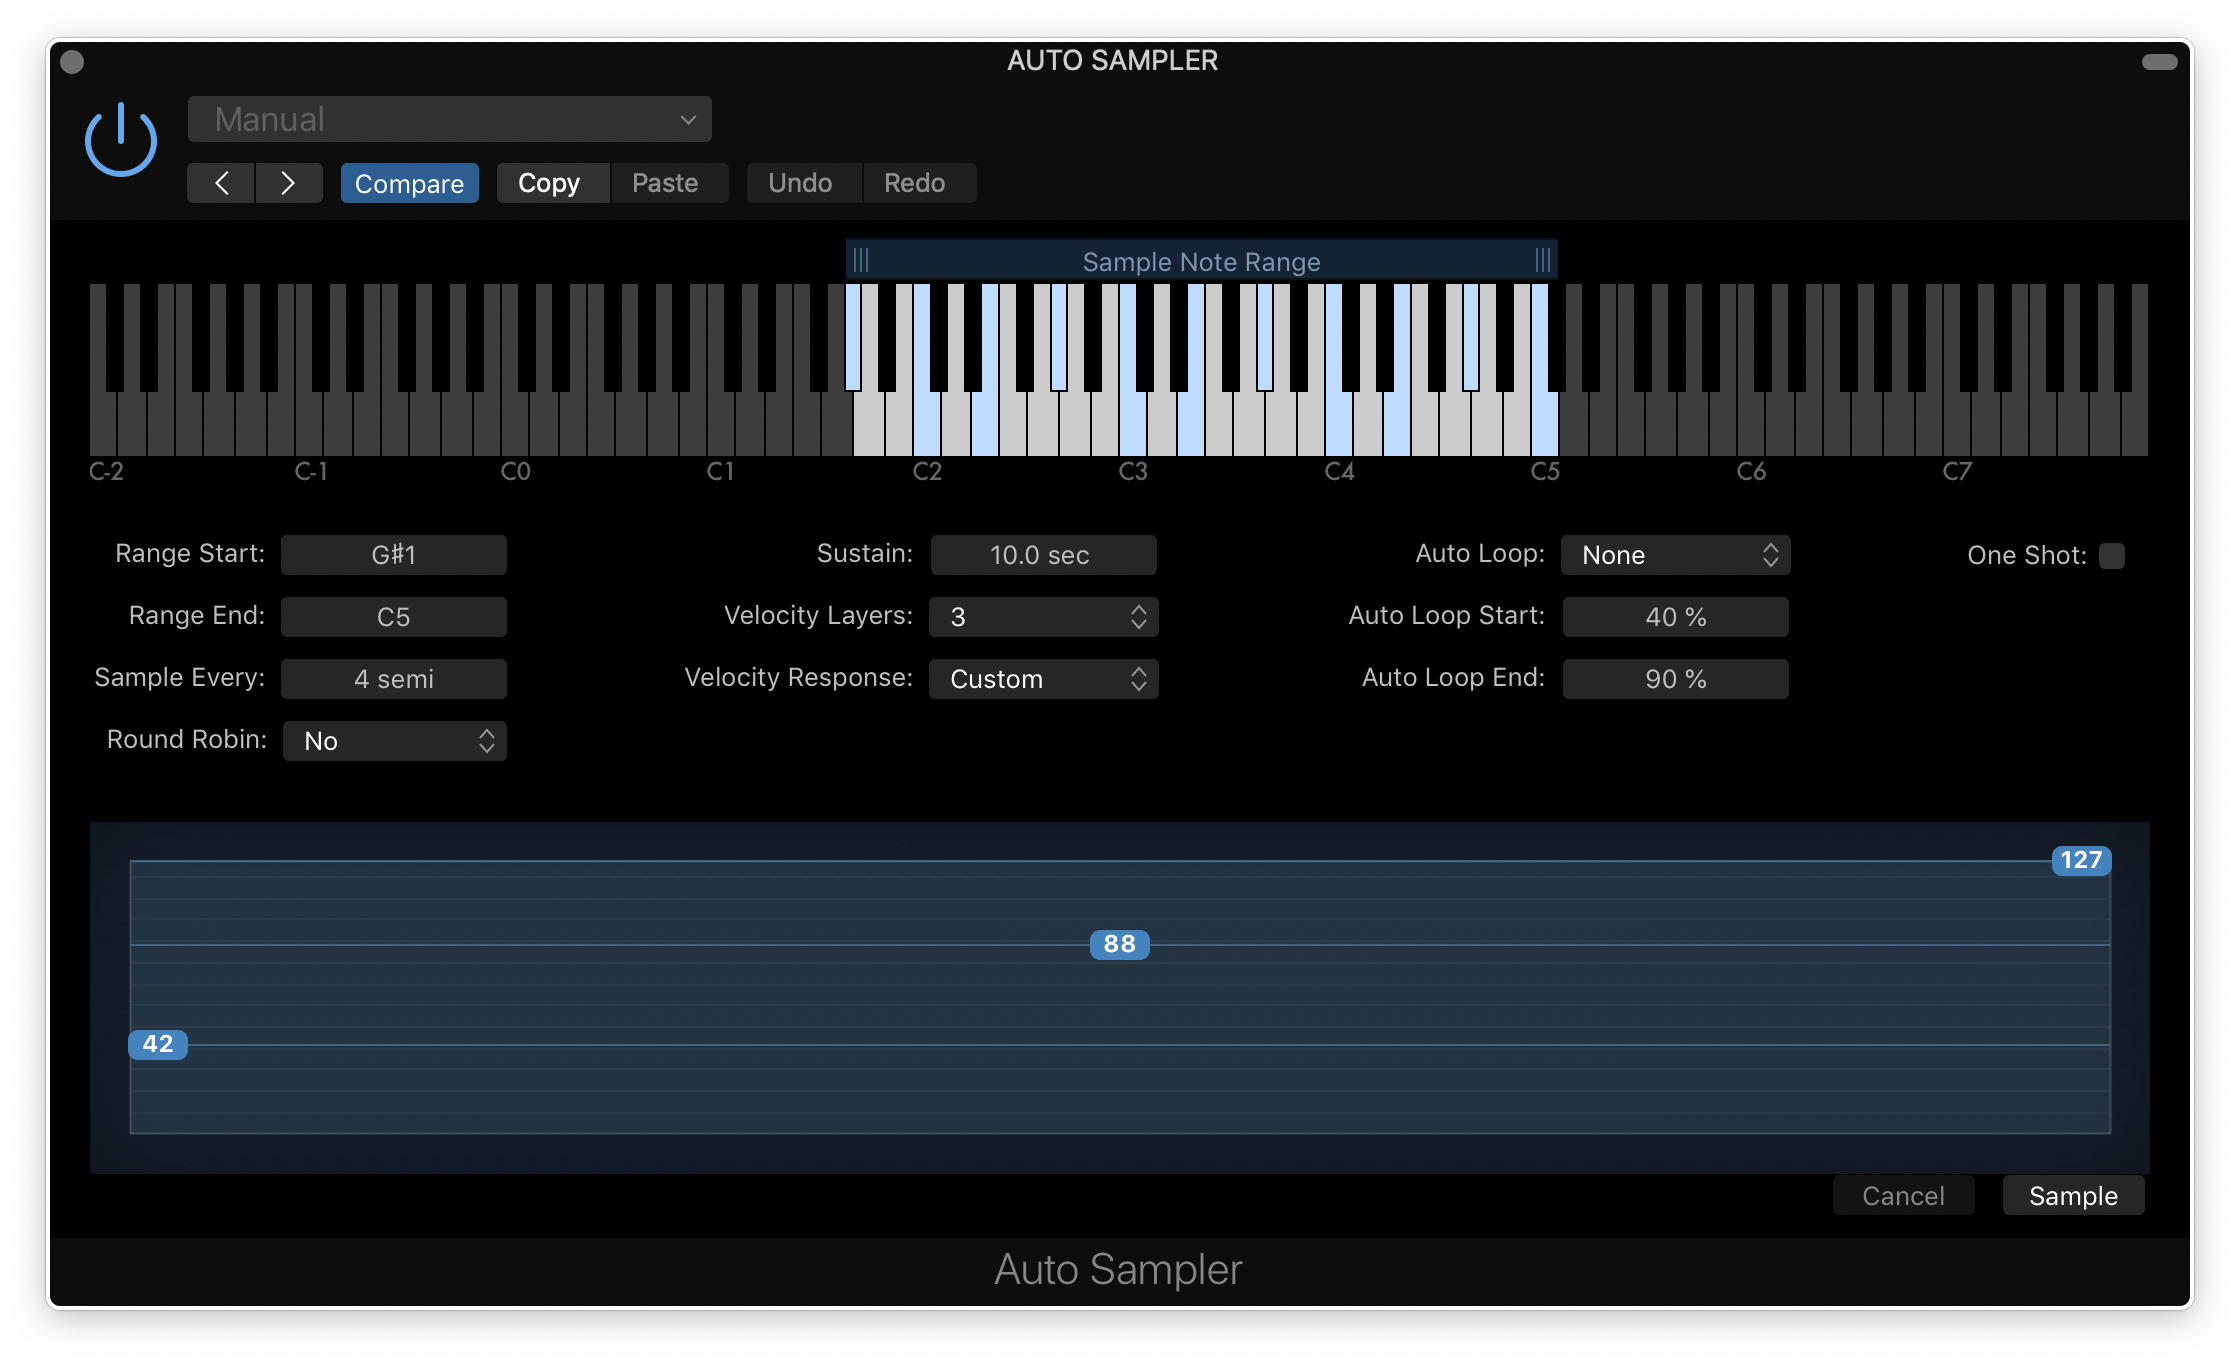
Task: Toggle Compare to hear previous settings
Action: coord(409,183)
